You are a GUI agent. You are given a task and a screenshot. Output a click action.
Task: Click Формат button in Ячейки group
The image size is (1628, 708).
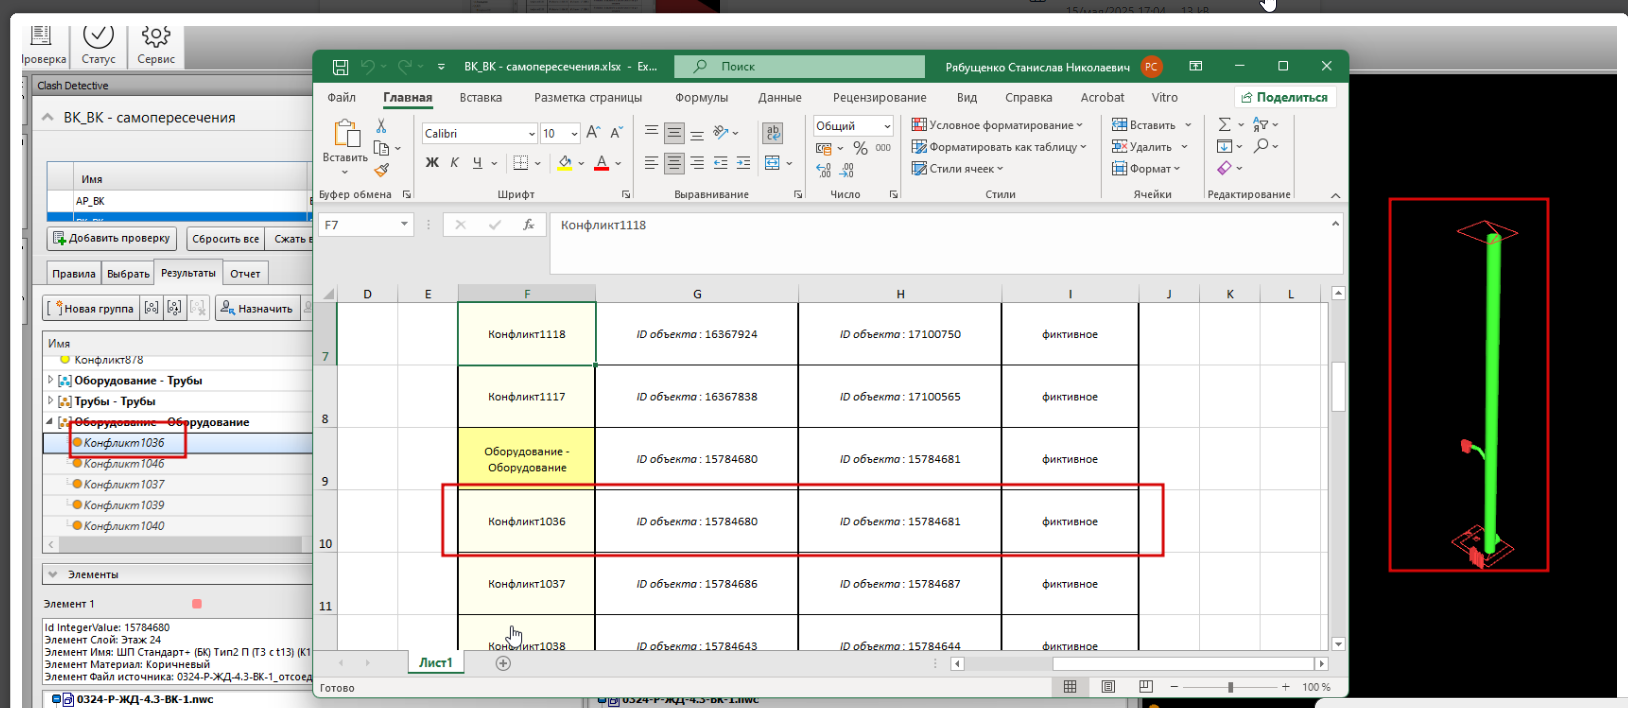[1146, 169]
